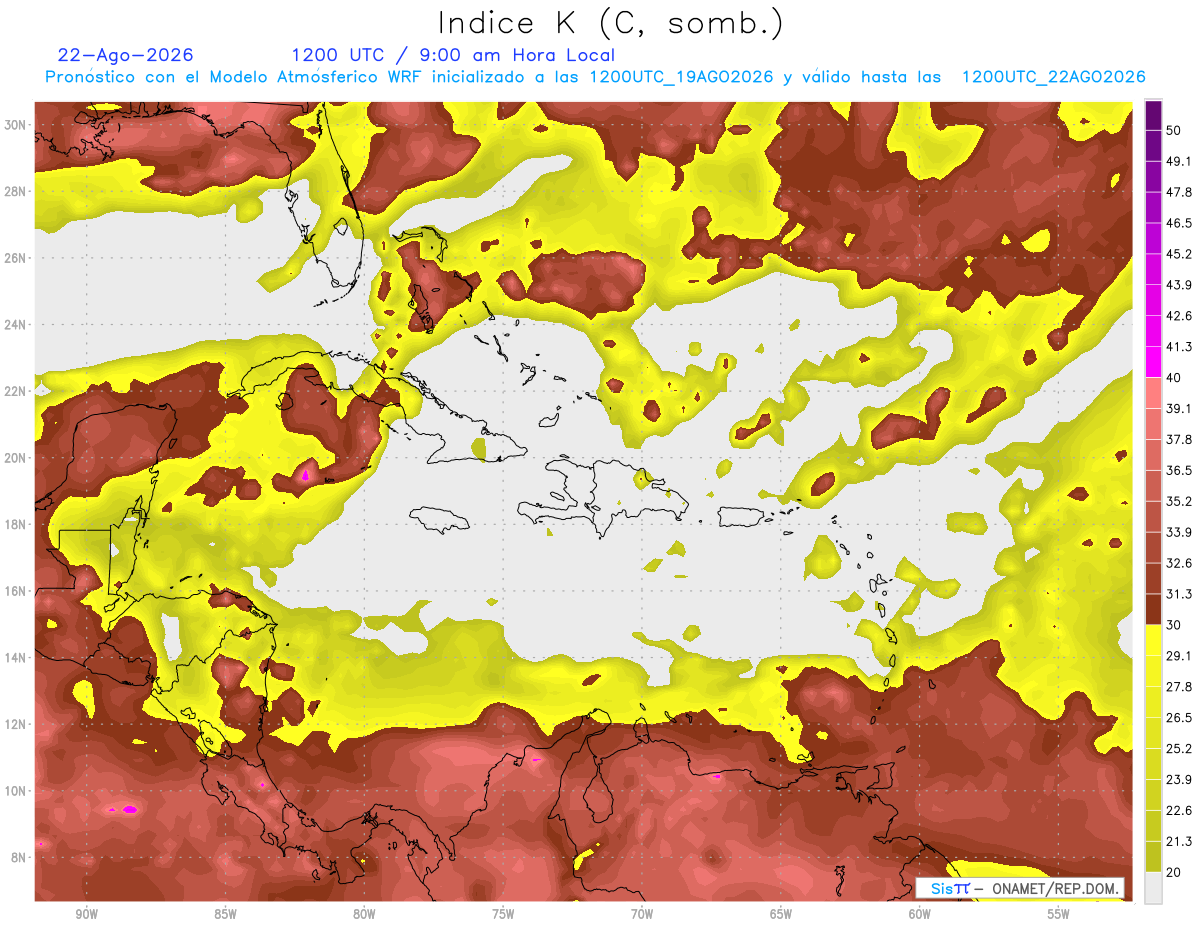Click the 16N latitude label
The height and width of the screenshot is (927, 1200).
click(x=16, y=591)
